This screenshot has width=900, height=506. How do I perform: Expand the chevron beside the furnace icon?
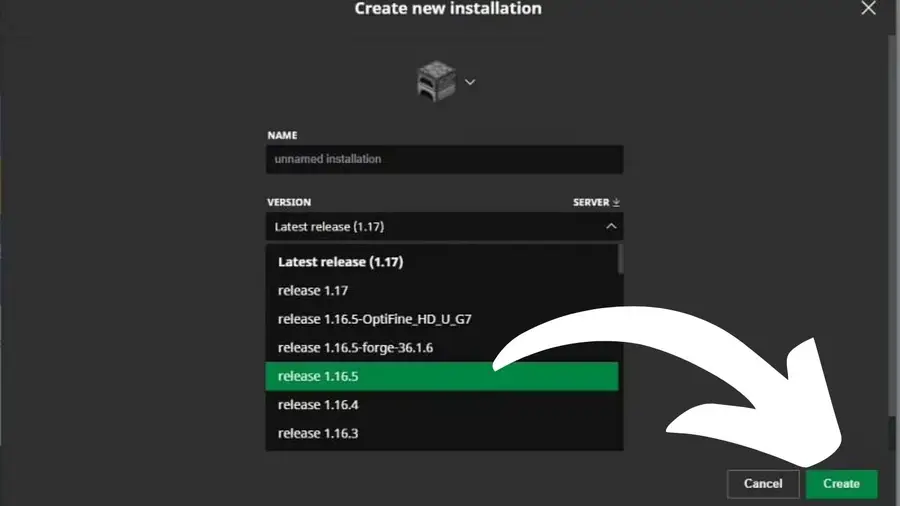[x=470, y=82]
